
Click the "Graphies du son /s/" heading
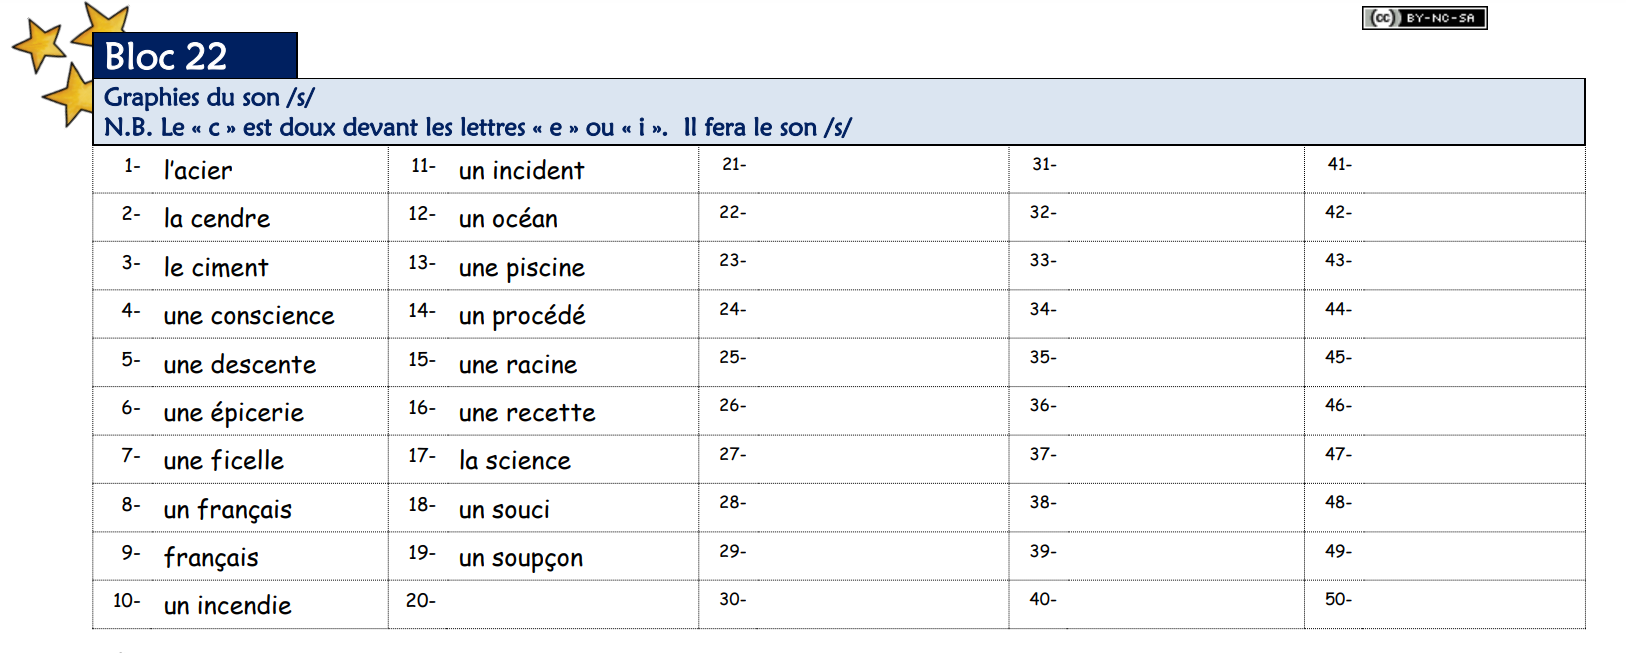click(209, 97)
